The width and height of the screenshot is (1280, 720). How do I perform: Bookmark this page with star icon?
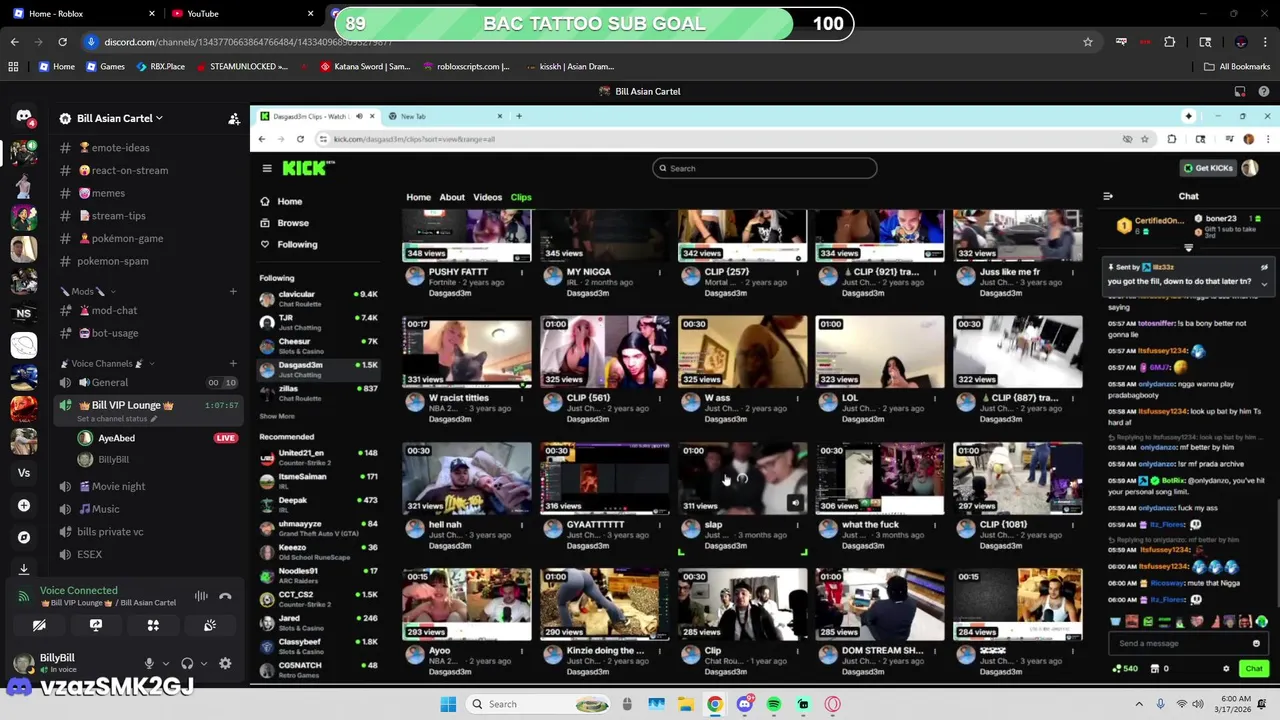1088,42
